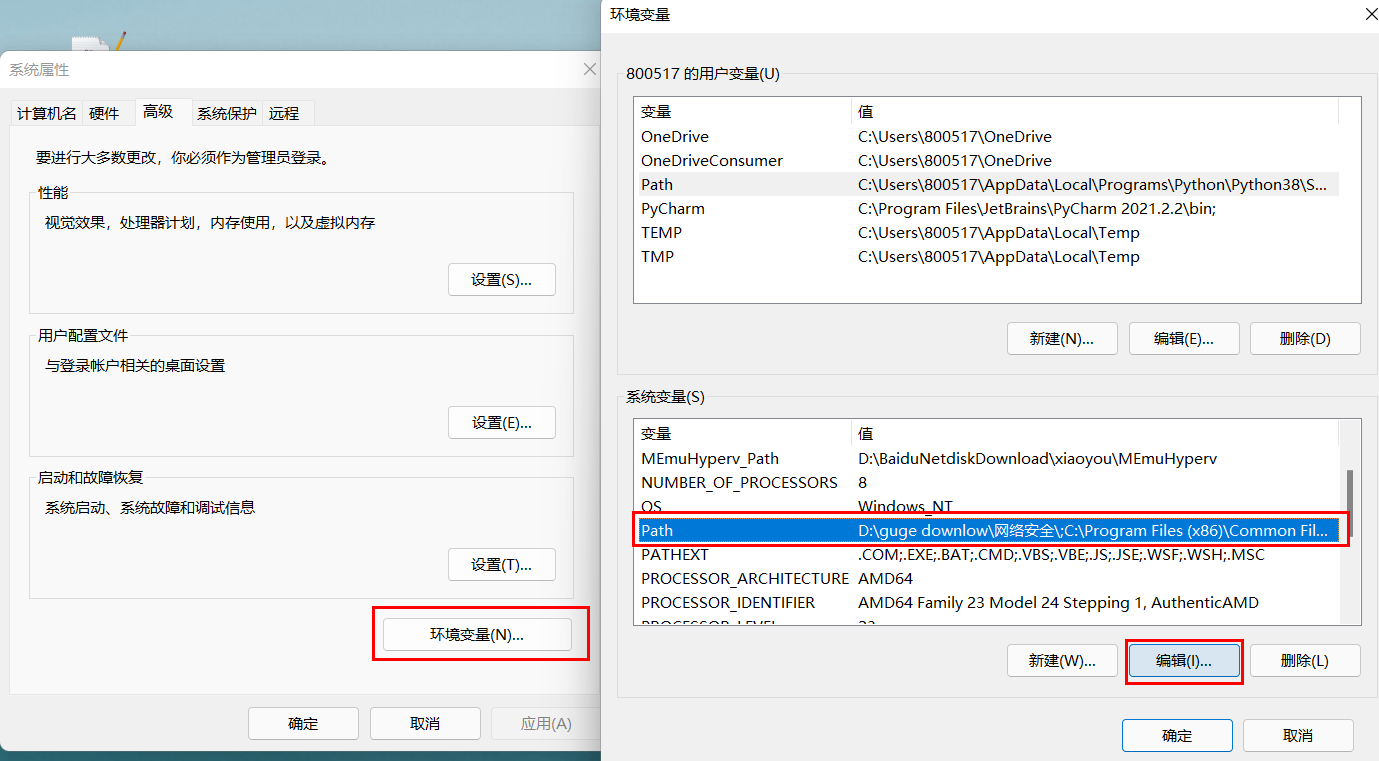Close the 系统属性 window
The image size is (1379, 761).
(x=590, y=69)
